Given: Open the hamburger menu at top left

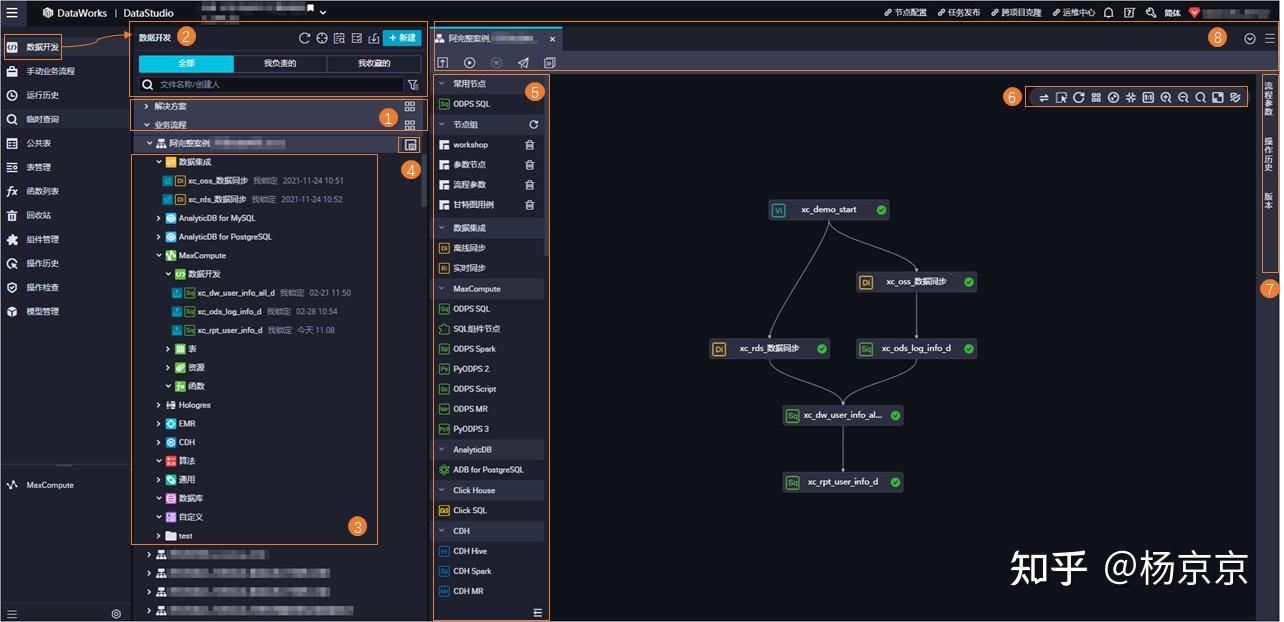Looking at the screenshot, I should 12,13.
